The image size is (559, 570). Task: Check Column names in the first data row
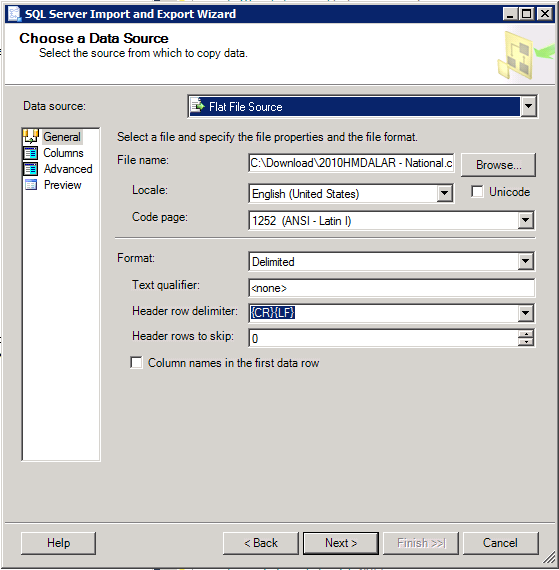(136, 362)
